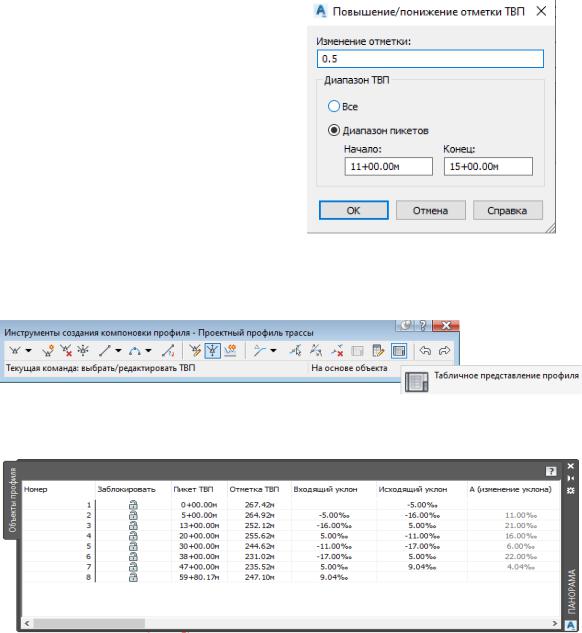Click the Autodesk 'A' icon at Panorama corner
The width and height of the screenshot is (582, 633).
571,625
